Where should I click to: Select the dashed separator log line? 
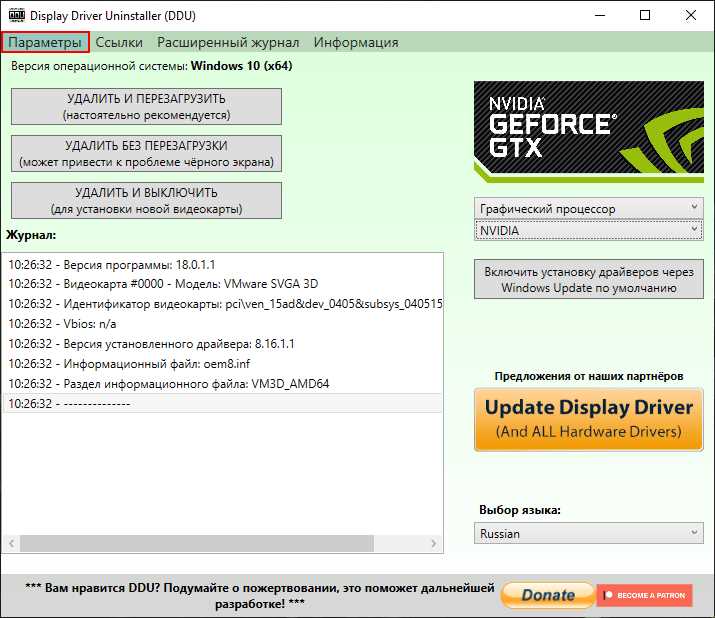223,404
